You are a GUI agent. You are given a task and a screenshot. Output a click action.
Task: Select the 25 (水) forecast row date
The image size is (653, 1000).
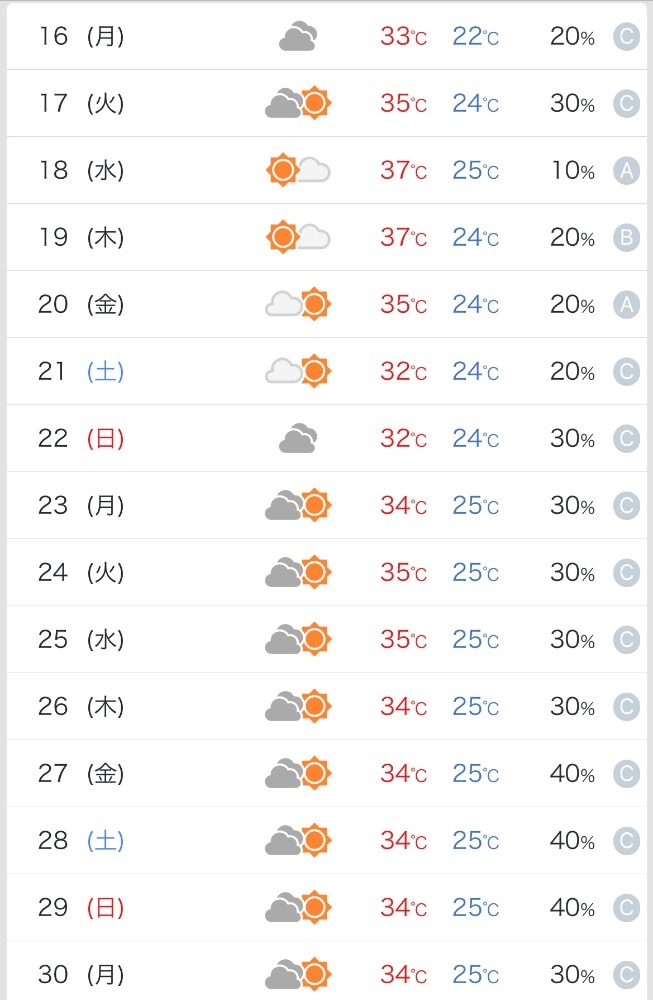coord(81,639)
